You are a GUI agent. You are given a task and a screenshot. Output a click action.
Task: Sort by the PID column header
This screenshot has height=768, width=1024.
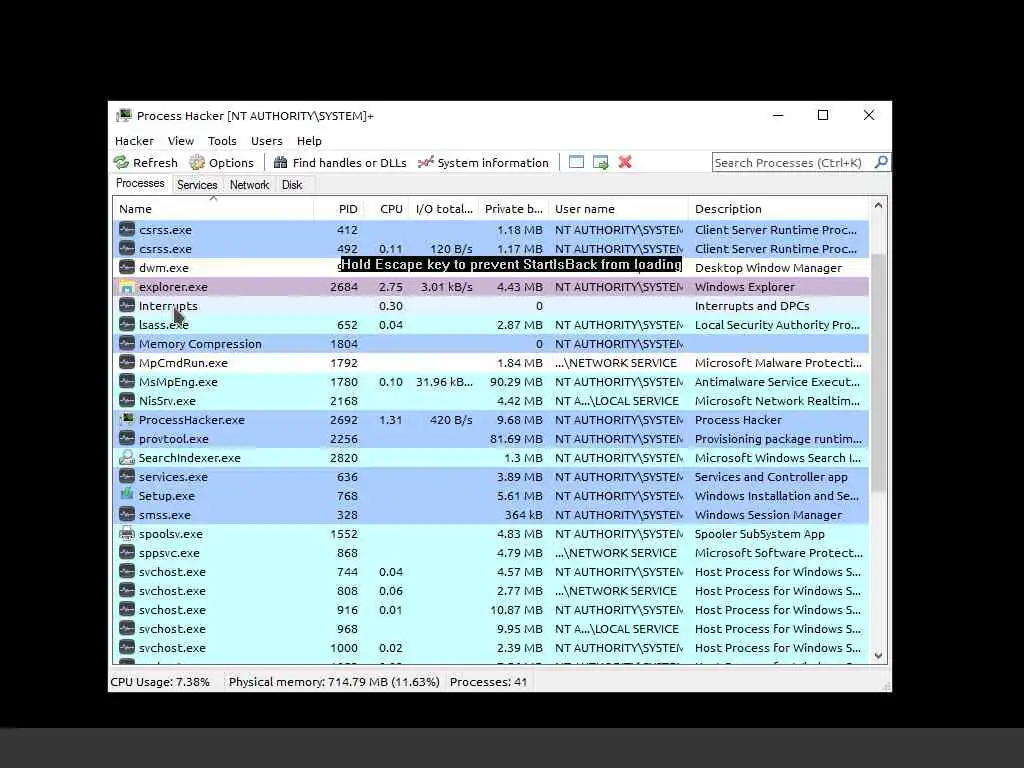pos(338,209)
